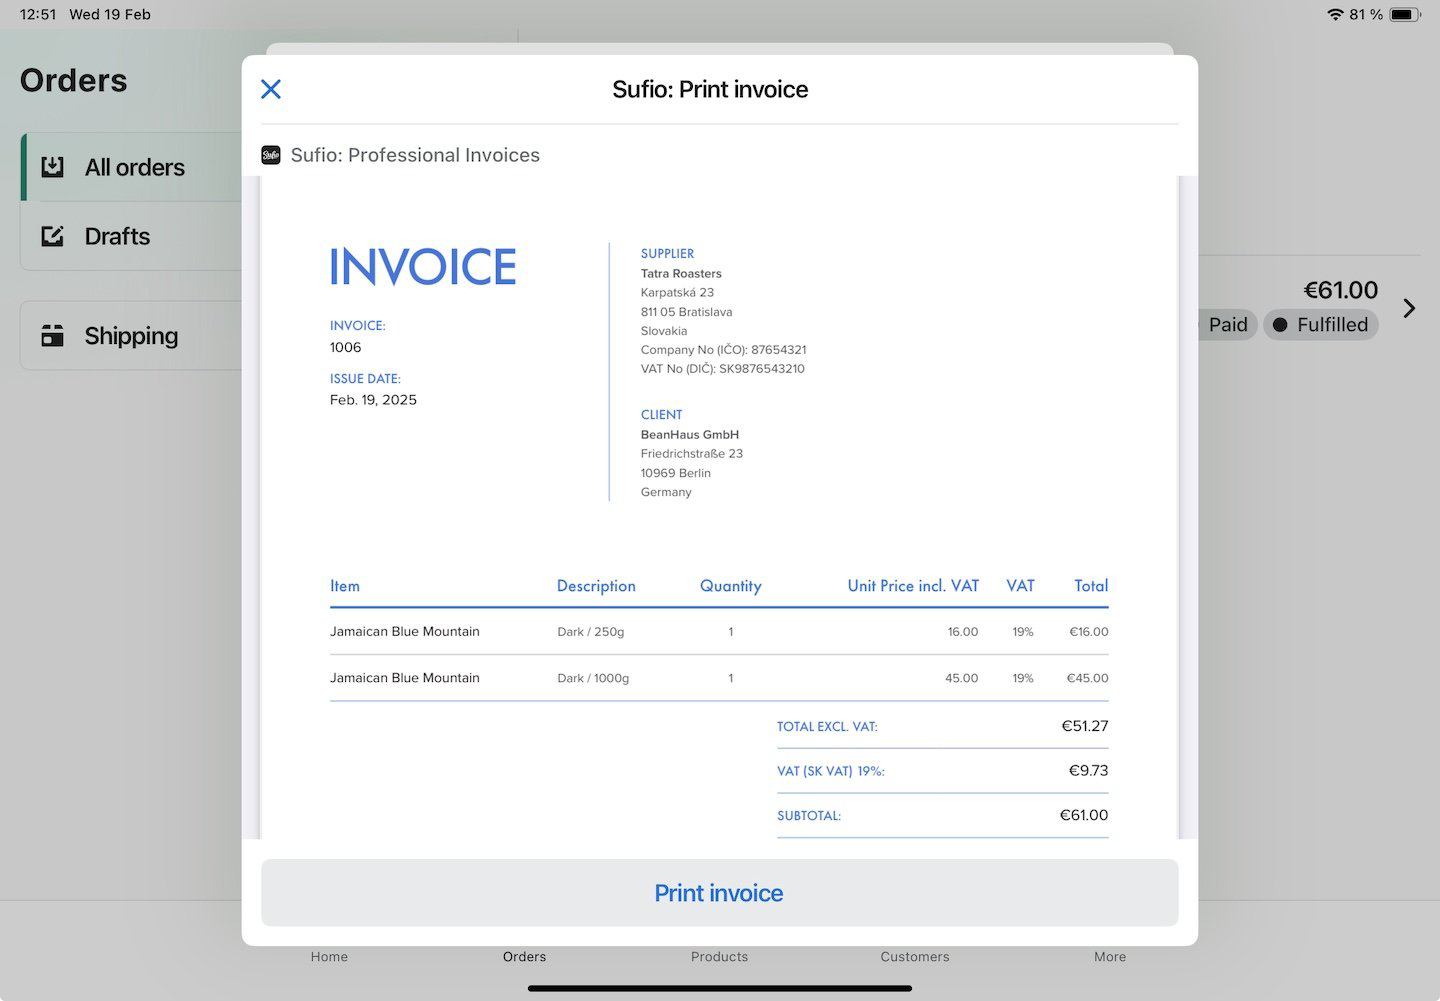The image size is (1440, 1001).
Task: Select the Customers tab
Action: 914,957
